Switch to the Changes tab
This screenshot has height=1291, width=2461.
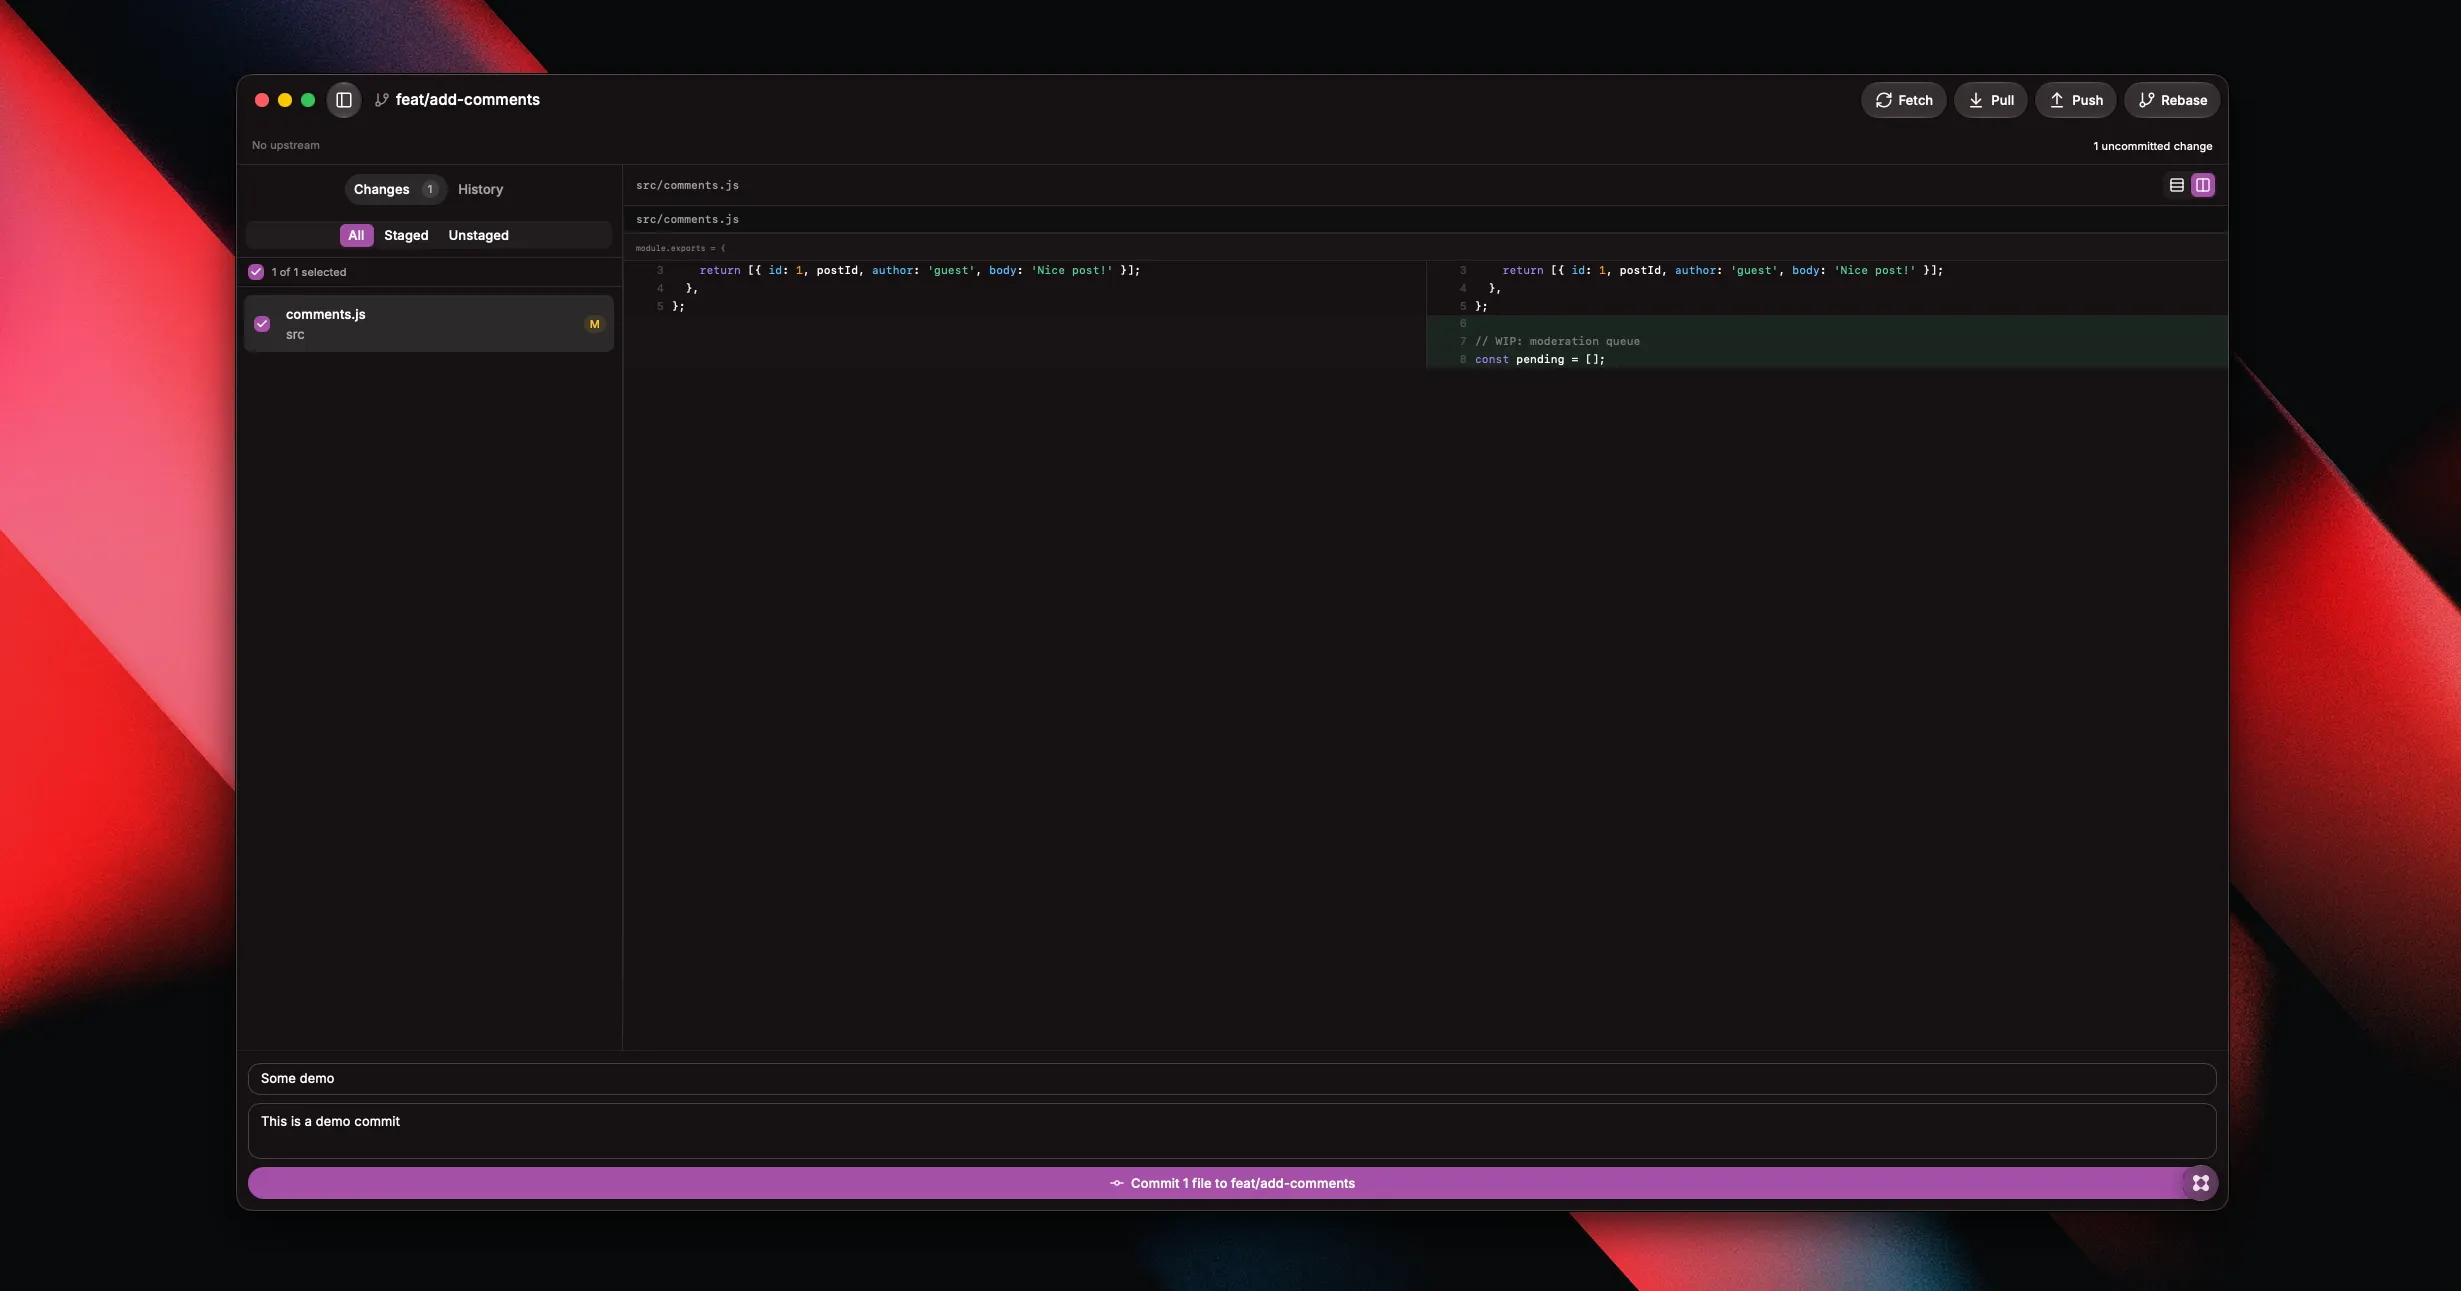[395, 189]
